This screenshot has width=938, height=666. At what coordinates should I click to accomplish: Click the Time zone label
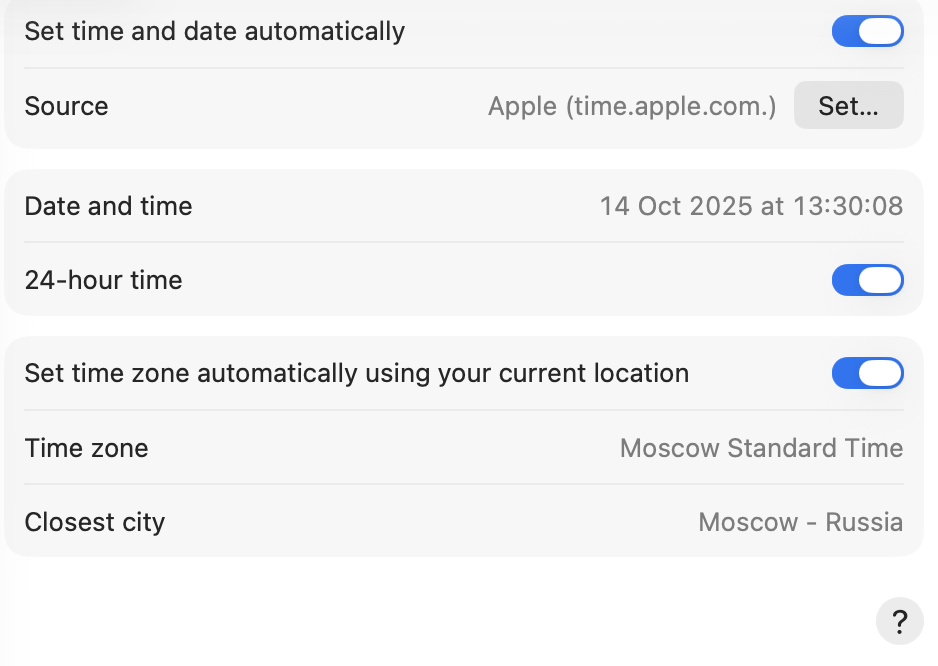(86, 448)
